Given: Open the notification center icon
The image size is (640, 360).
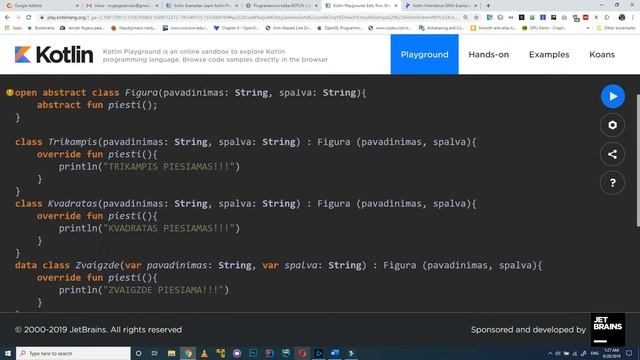Looking at the screenshot, I should 629,353.
